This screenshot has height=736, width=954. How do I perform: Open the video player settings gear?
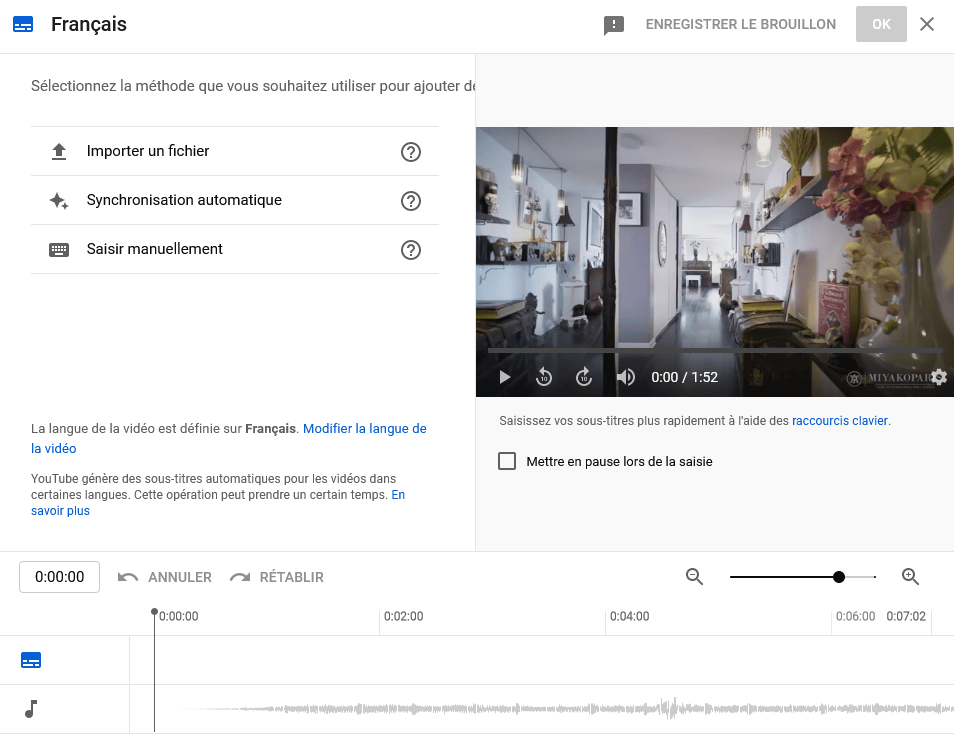pos(938,377)
